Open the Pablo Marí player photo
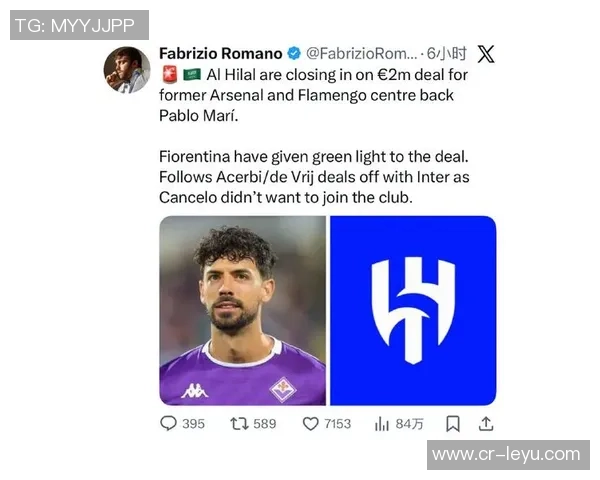Image resolution: width=600 pixels, height=480 pixels. 242,310
